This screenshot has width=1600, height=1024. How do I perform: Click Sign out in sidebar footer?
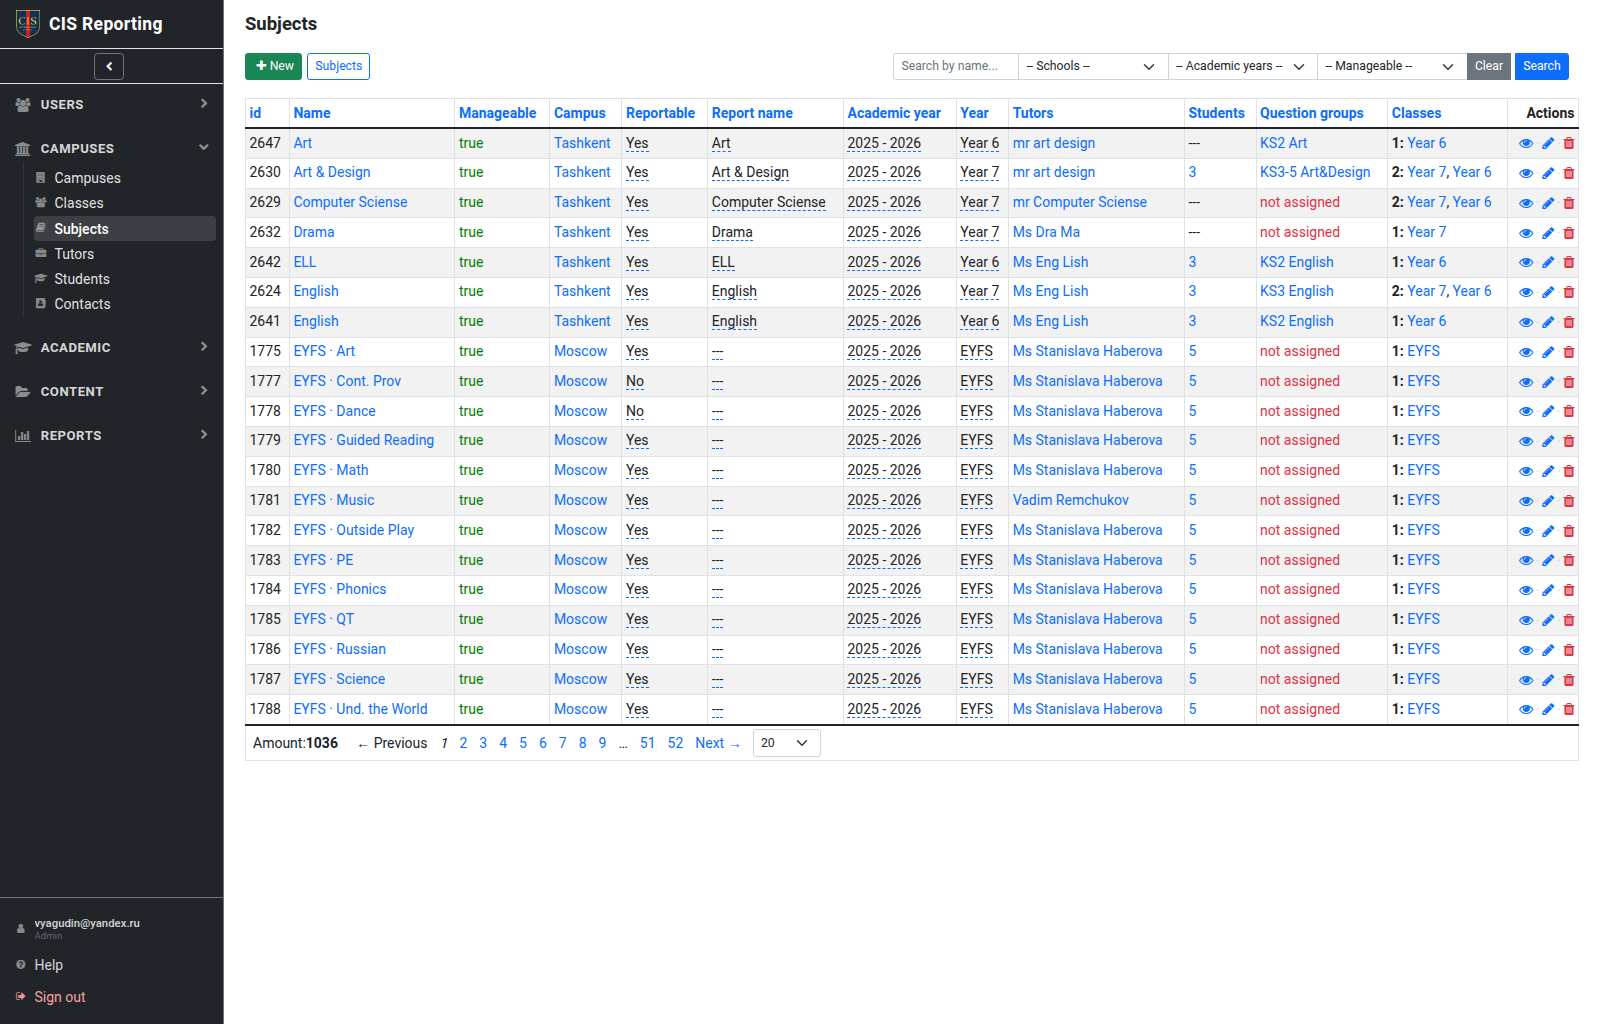[60, 997]
